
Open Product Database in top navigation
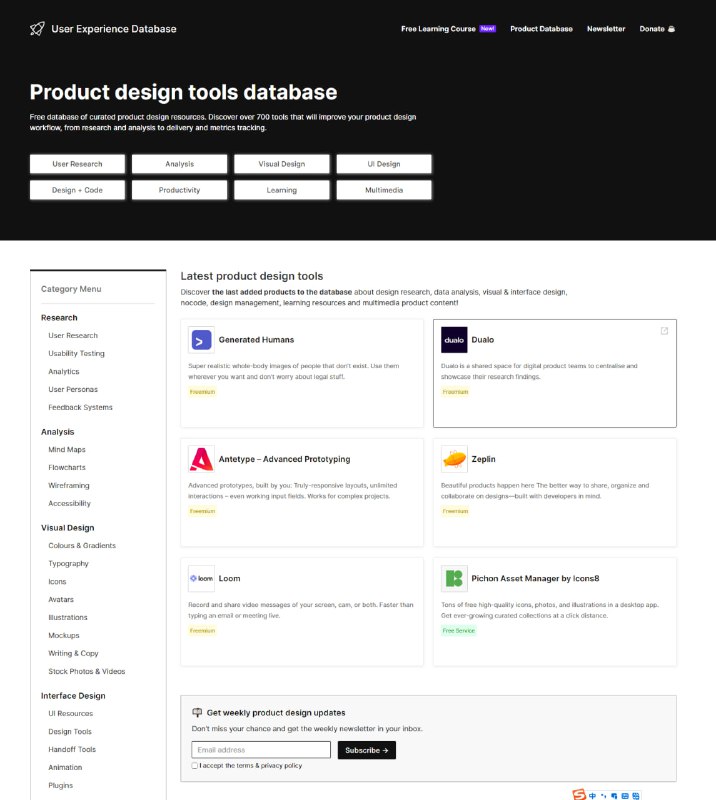coord(540,28)
